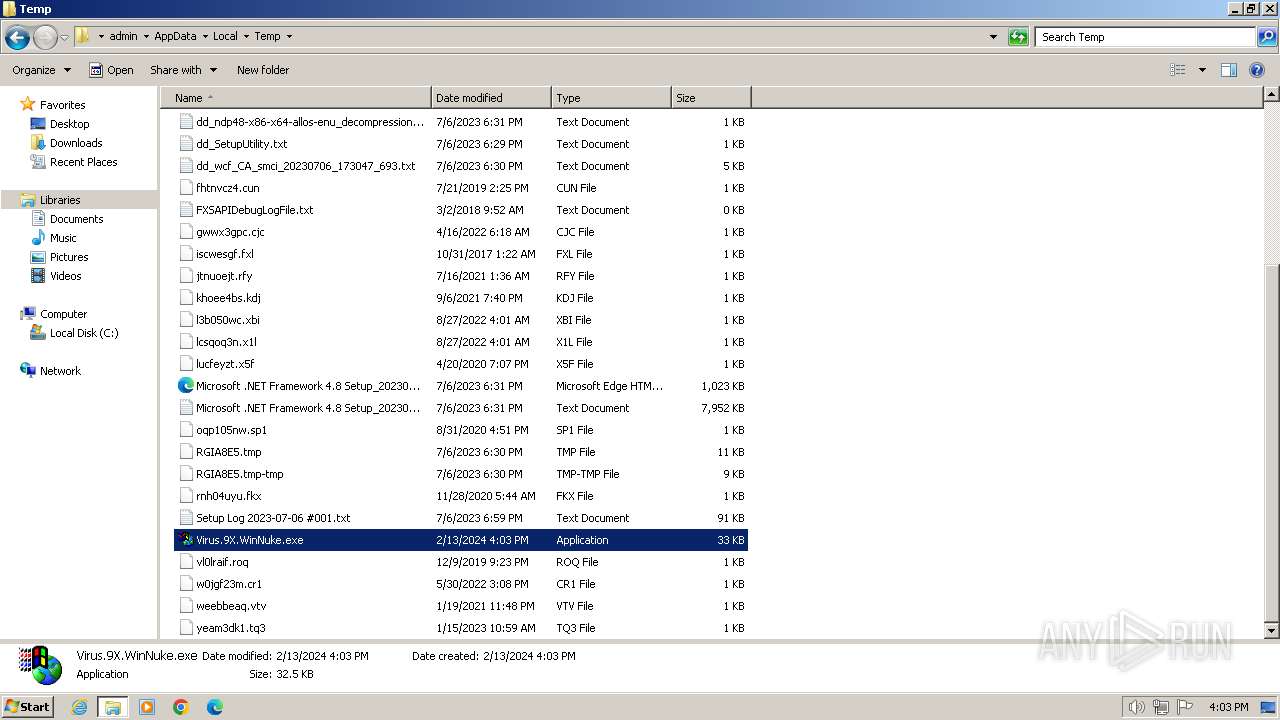Viewport: 1280px width, 720px height.
Task: Click the refresh icon next to address bar
Action: [x=1018, y=37]
